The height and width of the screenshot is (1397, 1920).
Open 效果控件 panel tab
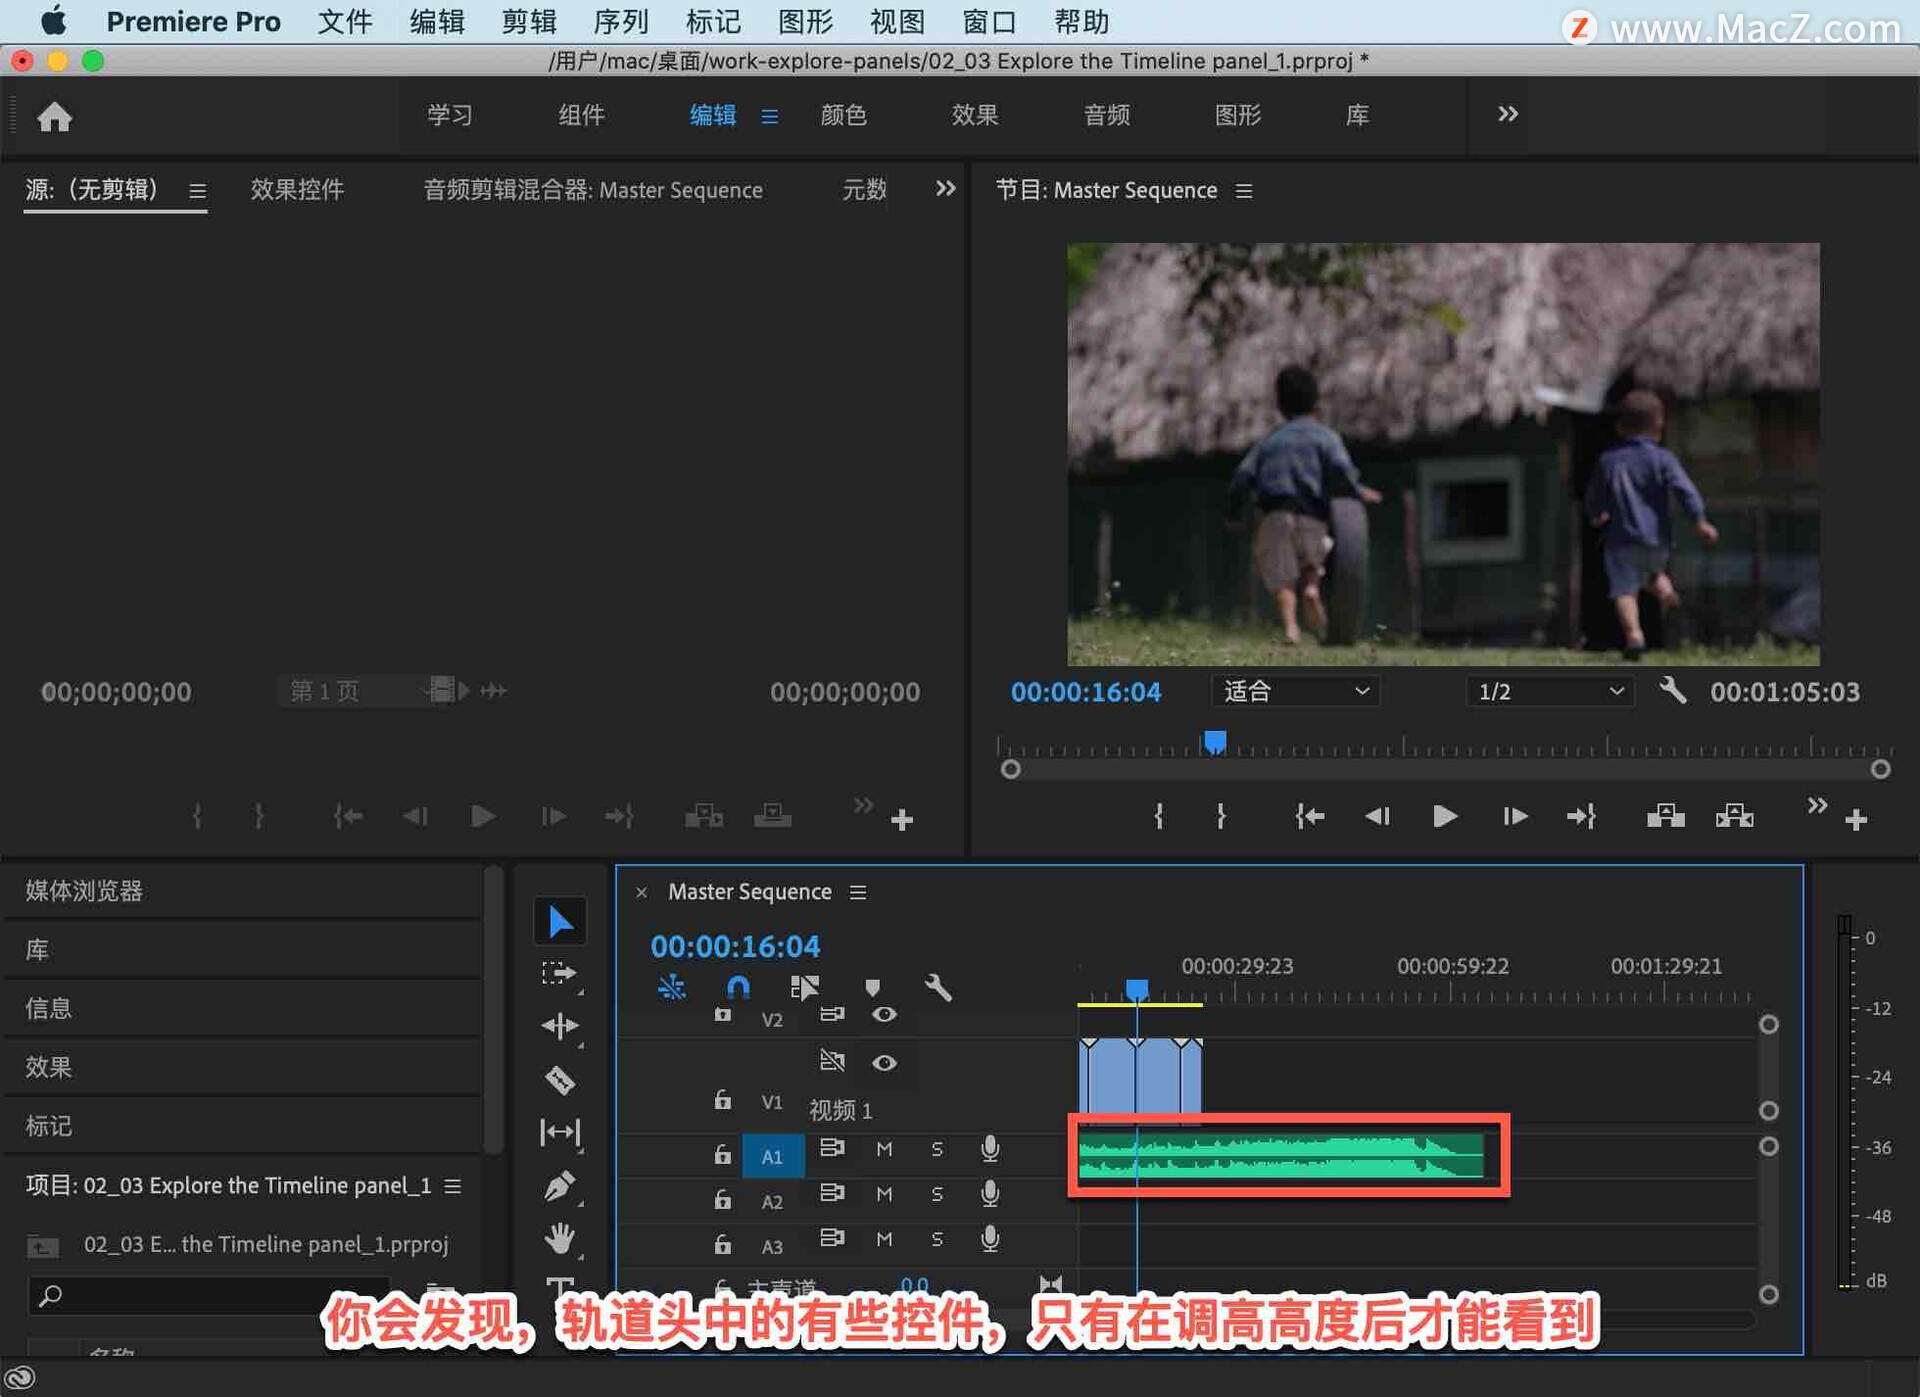point(296,189)
